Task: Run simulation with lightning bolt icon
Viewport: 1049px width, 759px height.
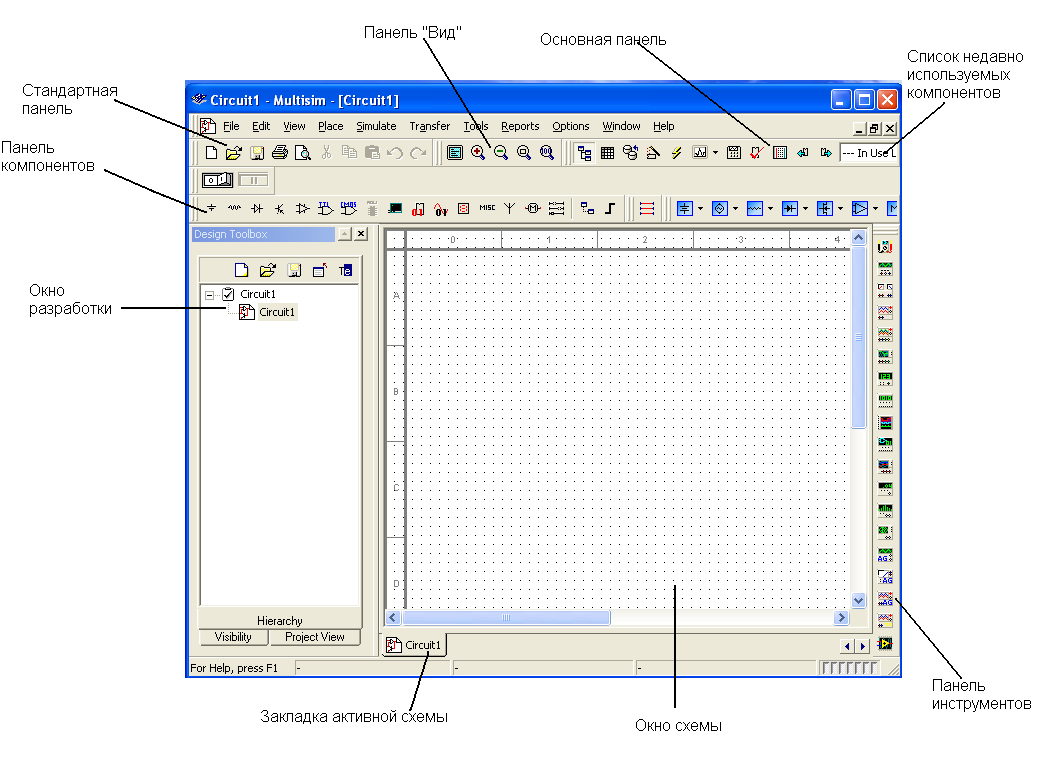Action: click(676, 152)
